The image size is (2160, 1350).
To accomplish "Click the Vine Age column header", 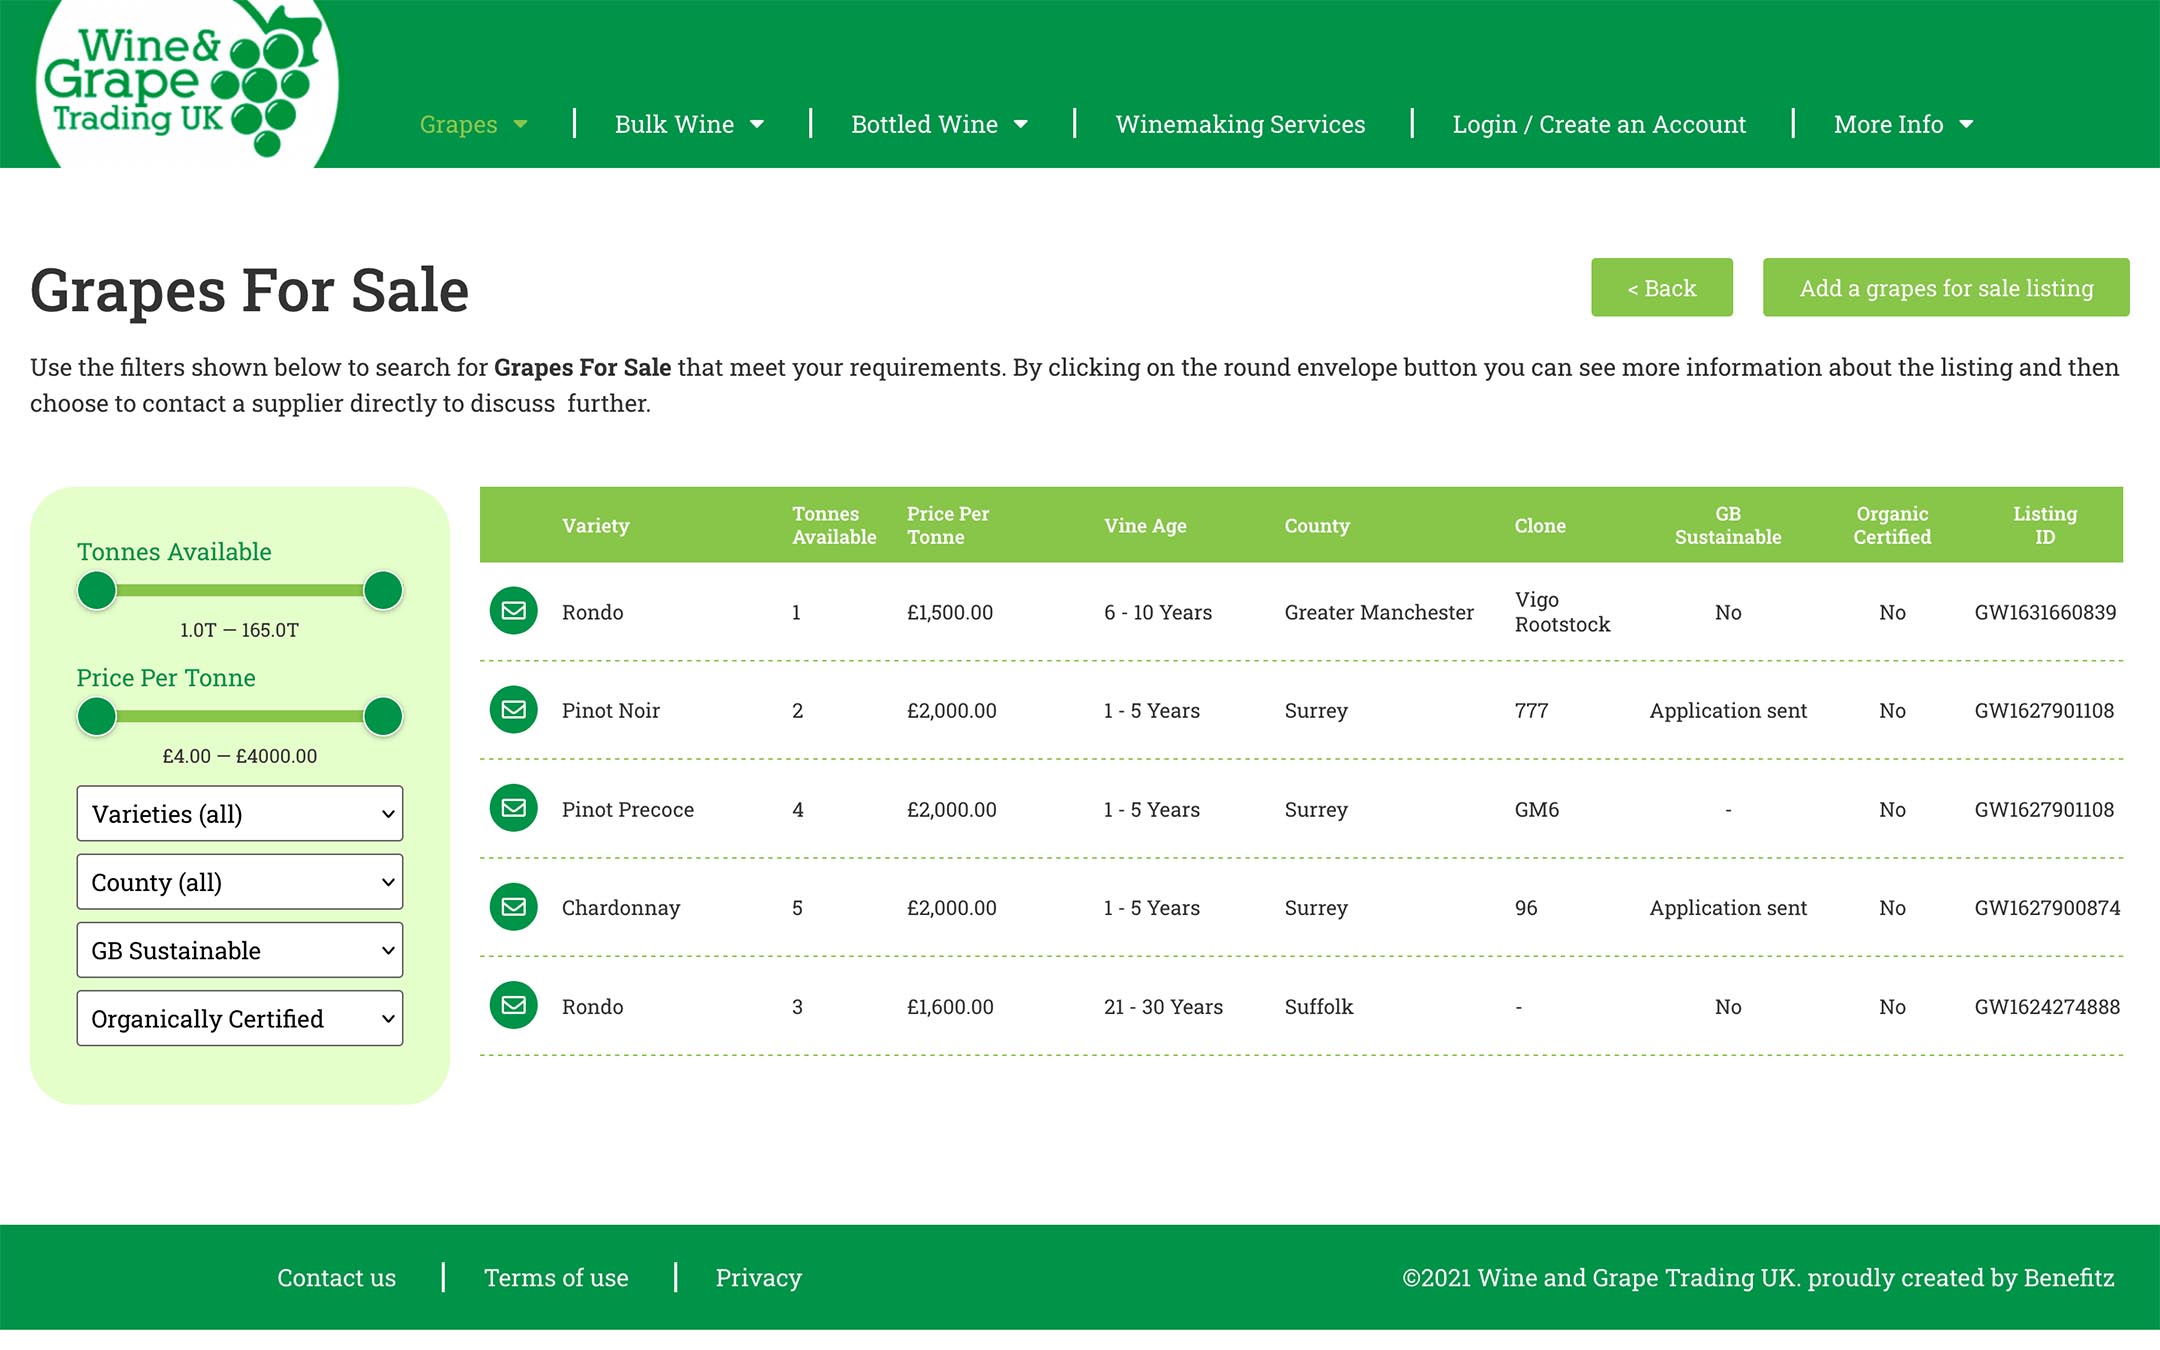I will 1145,526.
